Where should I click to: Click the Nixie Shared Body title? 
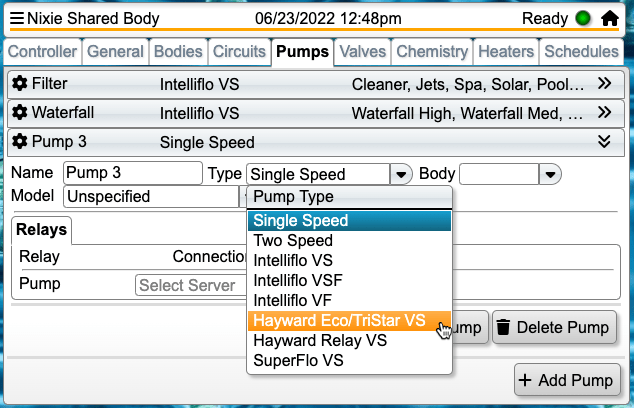tap(93, 19)
